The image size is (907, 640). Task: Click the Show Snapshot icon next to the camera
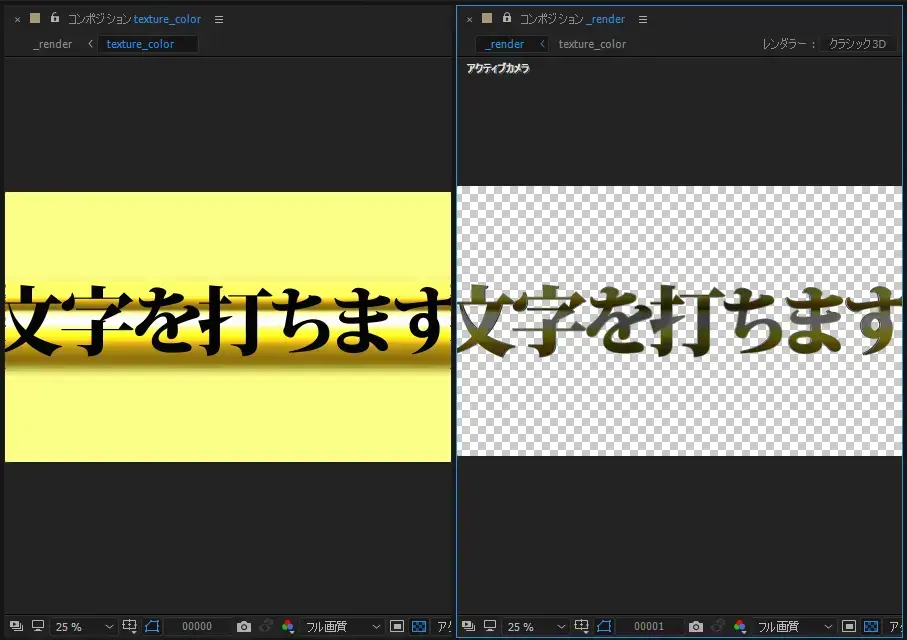pos(264,627)
